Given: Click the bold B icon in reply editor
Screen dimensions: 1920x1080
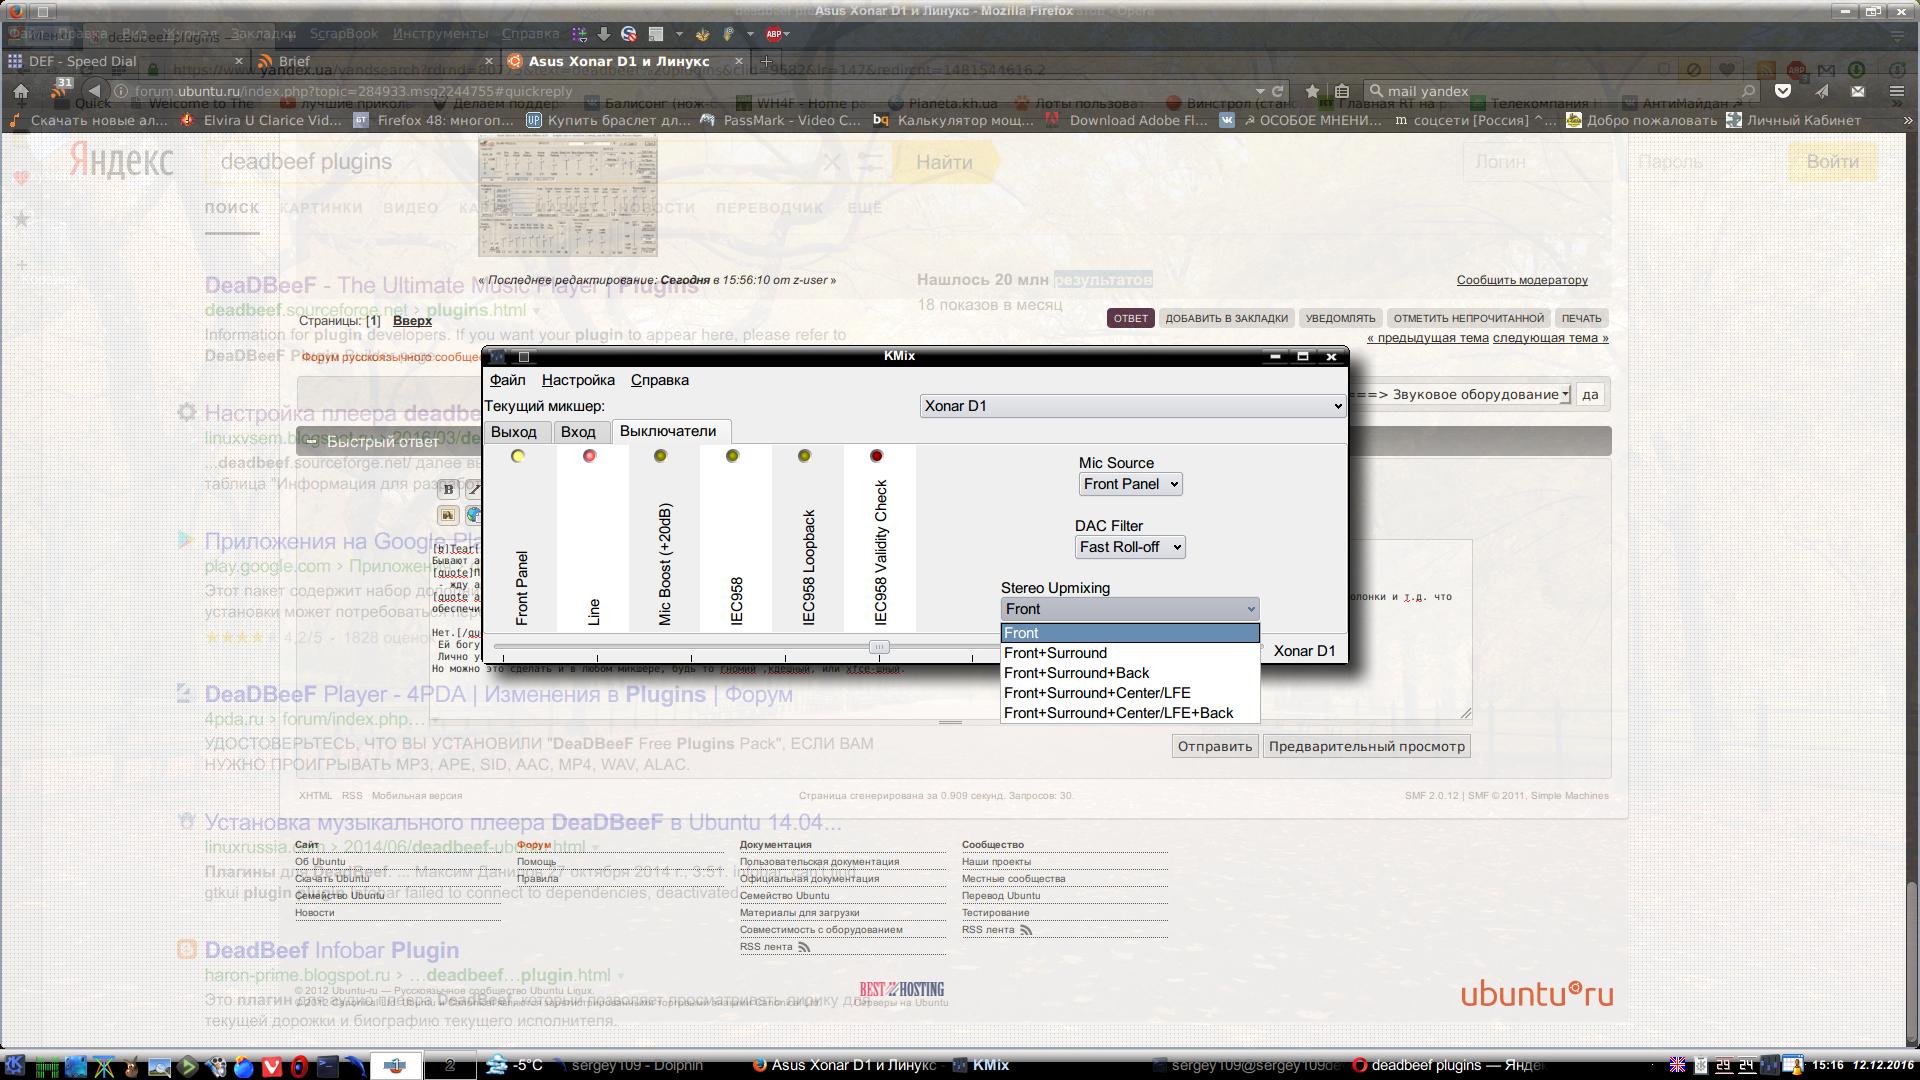Looking at the screenshot, I should (448, 489).
